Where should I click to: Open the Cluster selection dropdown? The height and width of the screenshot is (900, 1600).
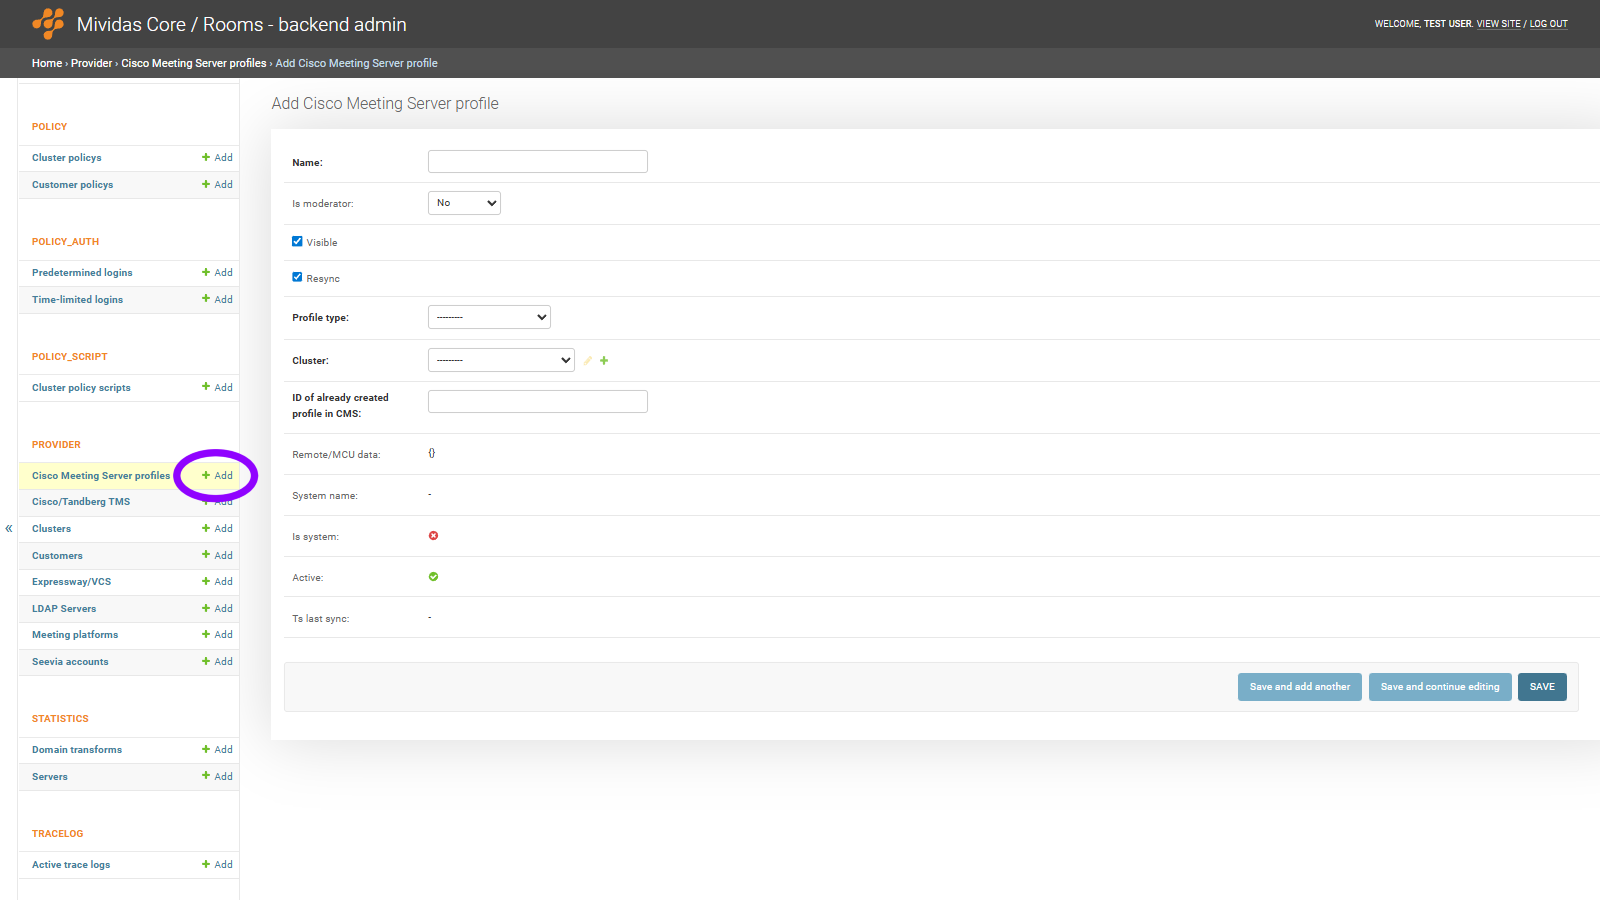(x=501, y=360)
